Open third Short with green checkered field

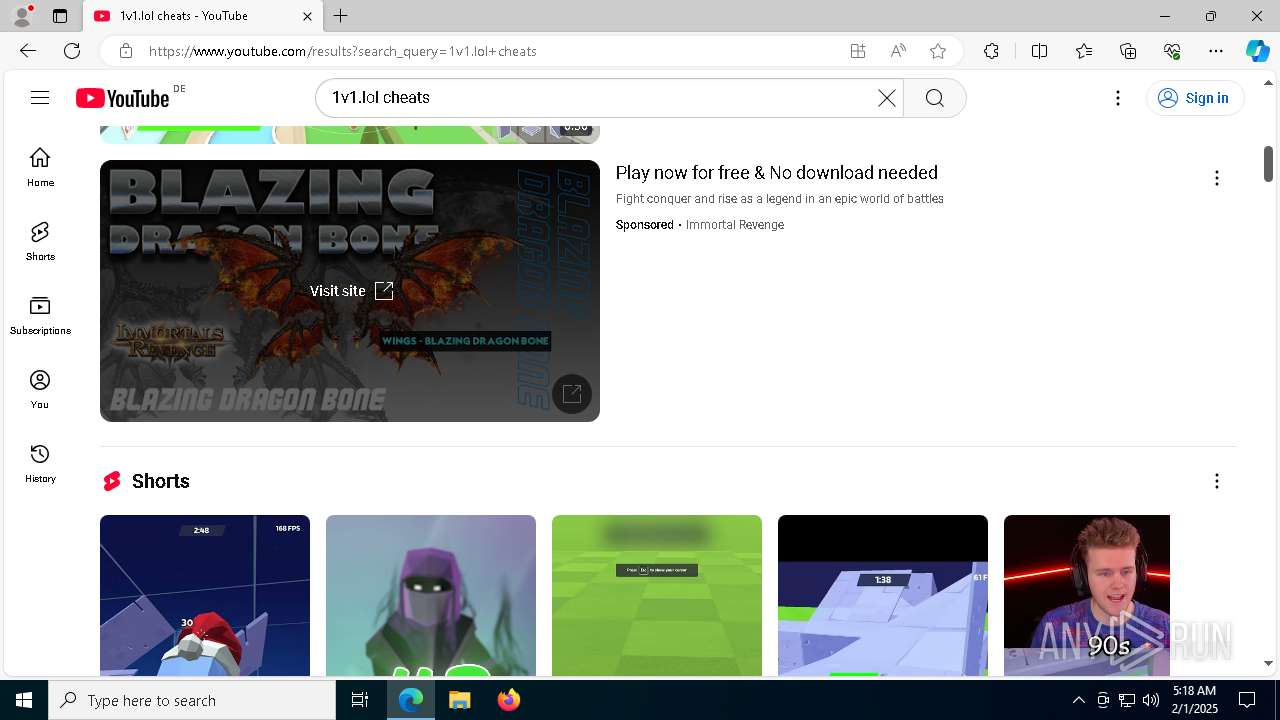coord(657,595)
